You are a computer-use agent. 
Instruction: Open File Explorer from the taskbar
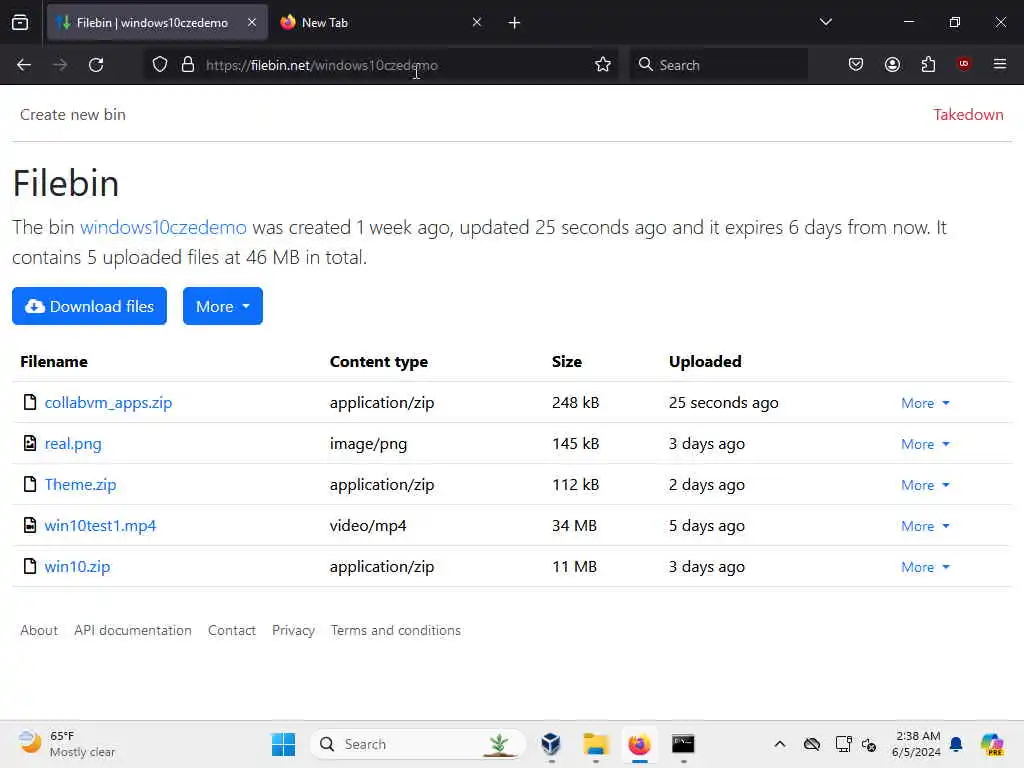[596, 744]
